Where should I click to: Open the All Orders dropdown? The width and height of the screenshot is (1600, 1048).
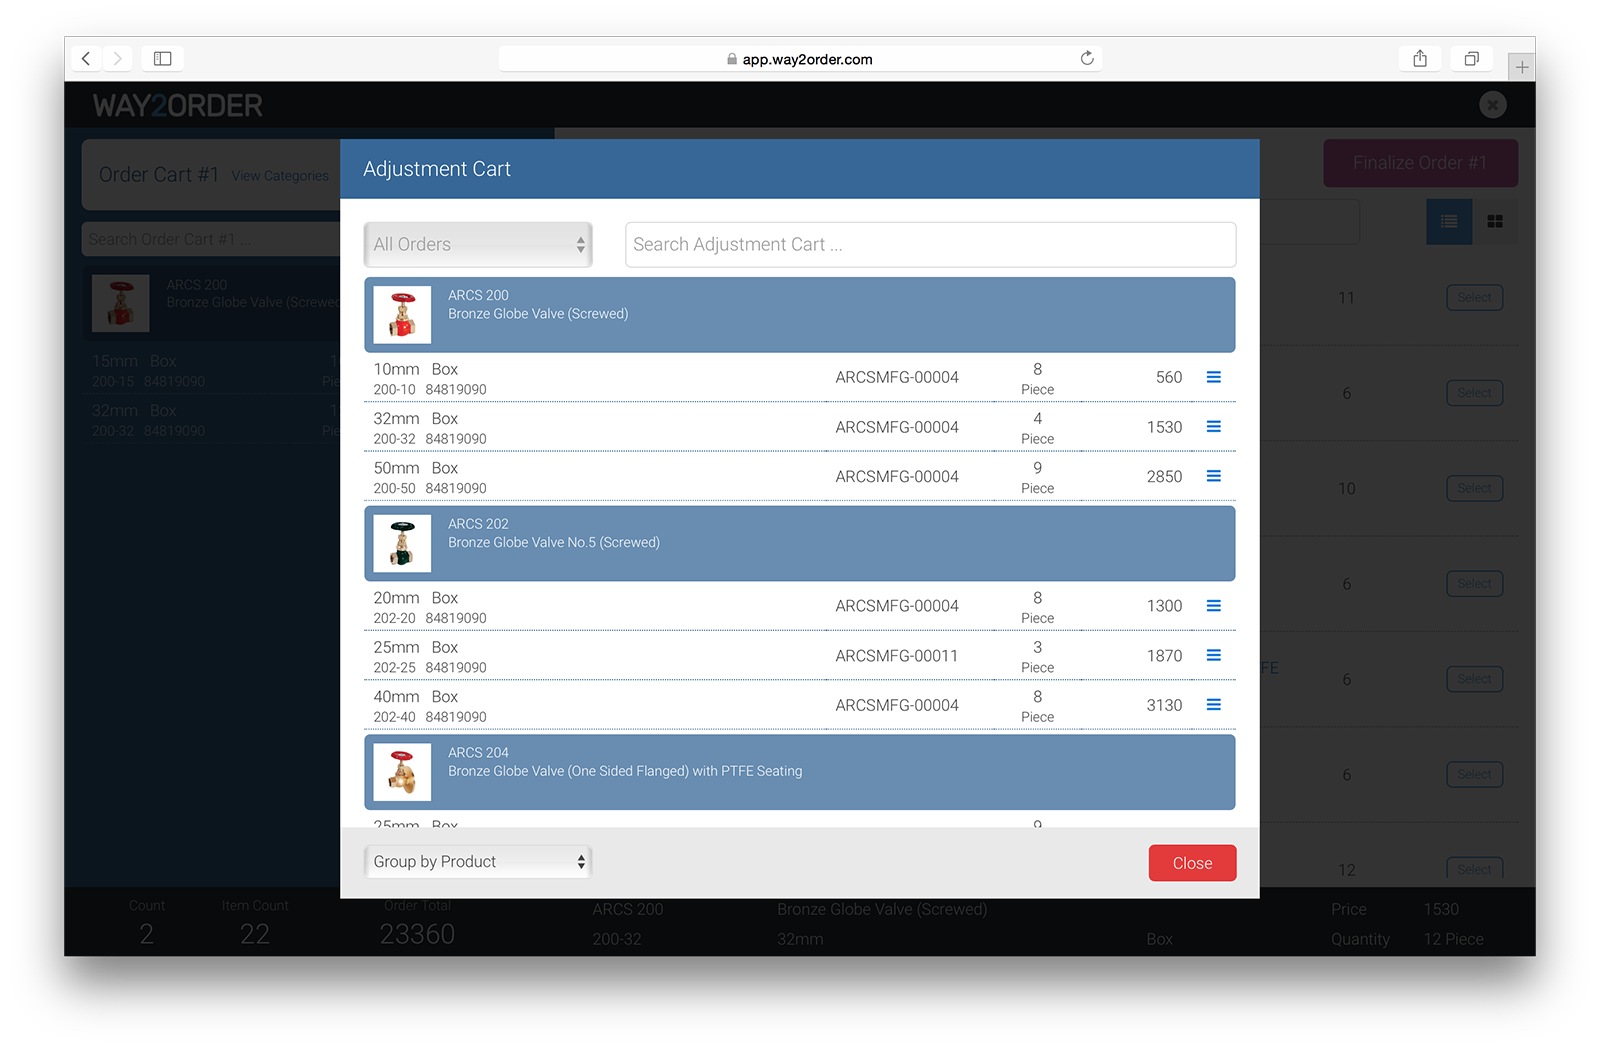point(478,244)
